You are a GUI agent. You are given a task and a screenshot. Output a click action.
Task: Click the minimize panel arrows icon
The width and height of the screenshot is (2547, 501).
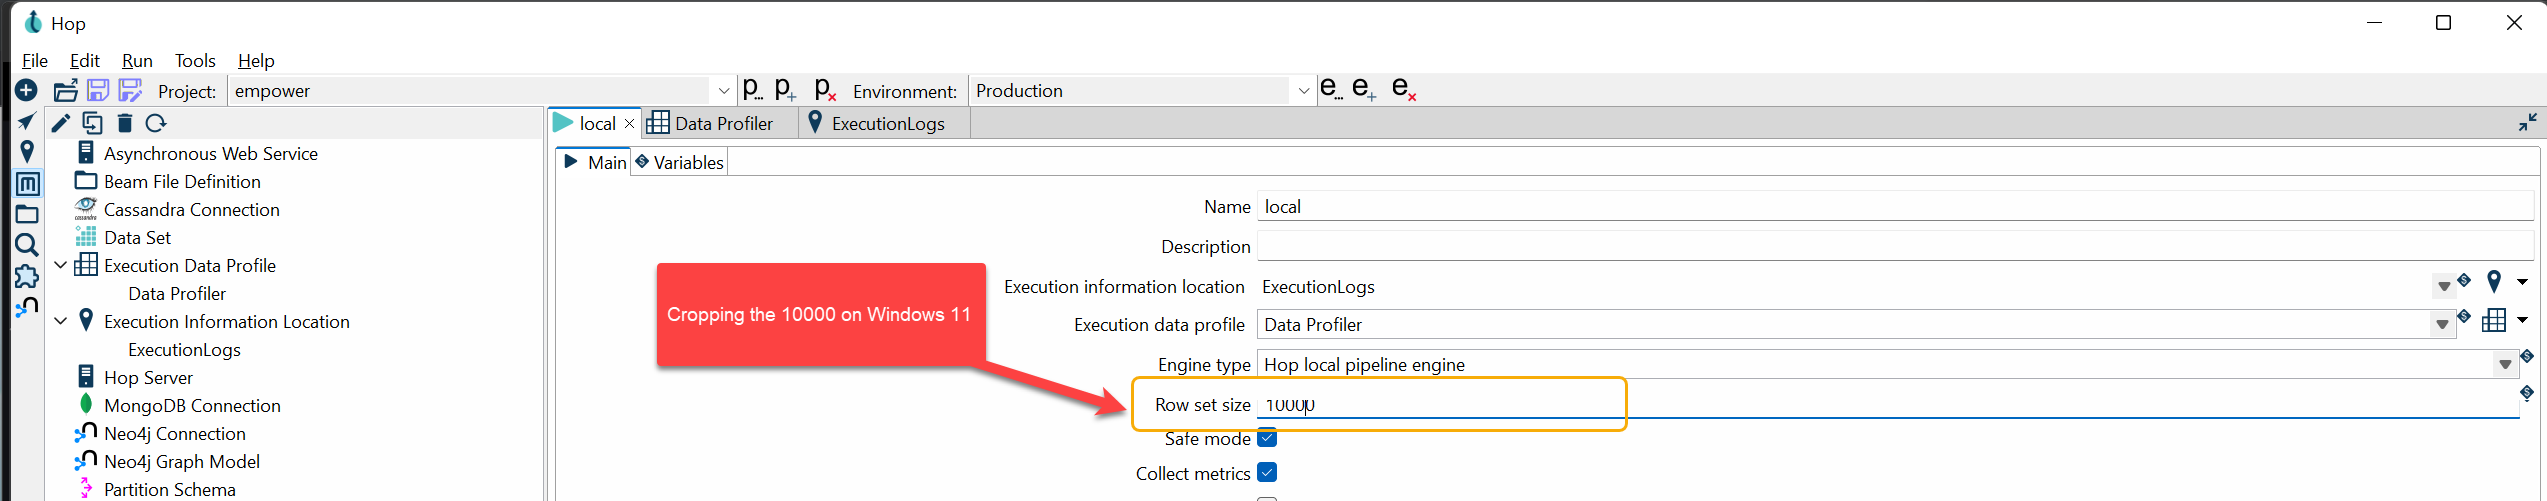click(x=2527, y=122)
